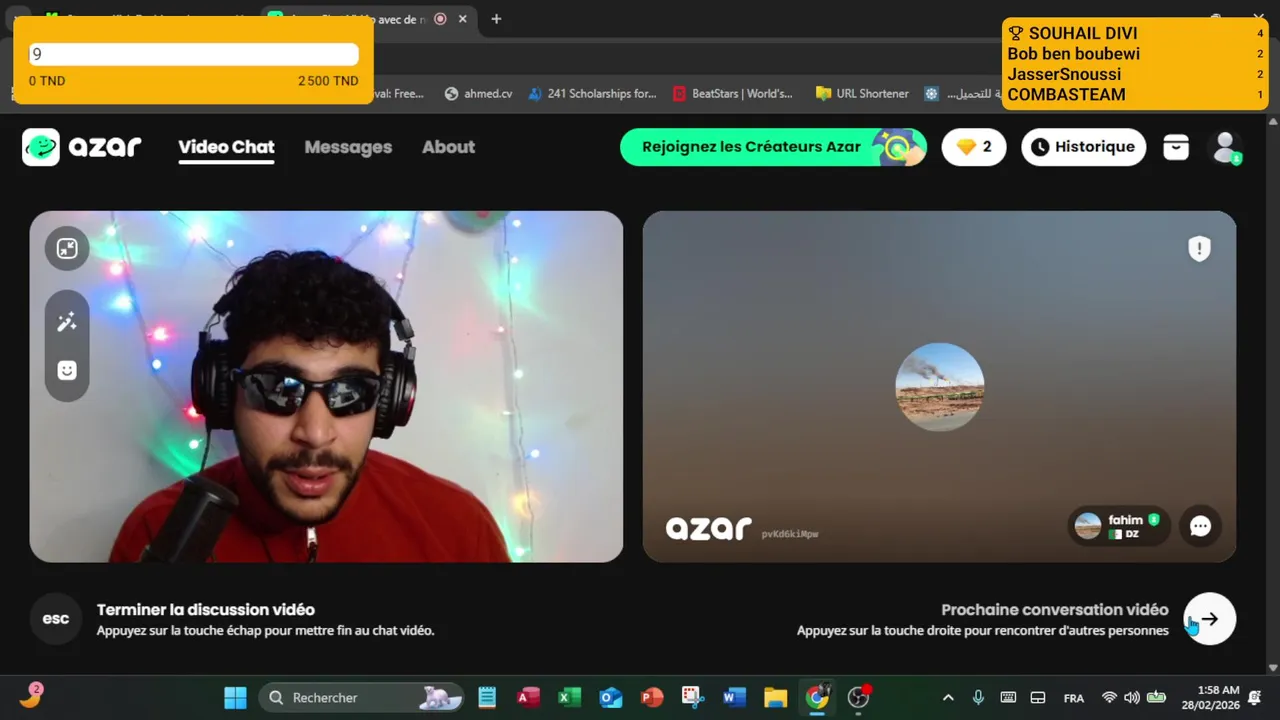The image size is (1280, 720).
Task: Open the Windows Start menu
Action: [235, 697]
